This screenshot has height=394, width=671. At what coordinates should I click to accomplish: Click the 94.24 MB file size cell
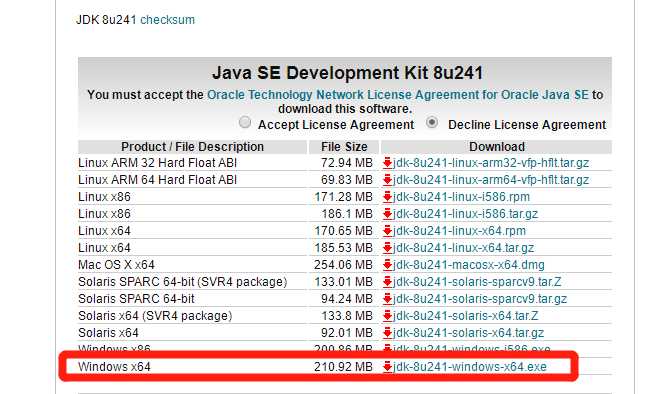(x=347, y=299)
